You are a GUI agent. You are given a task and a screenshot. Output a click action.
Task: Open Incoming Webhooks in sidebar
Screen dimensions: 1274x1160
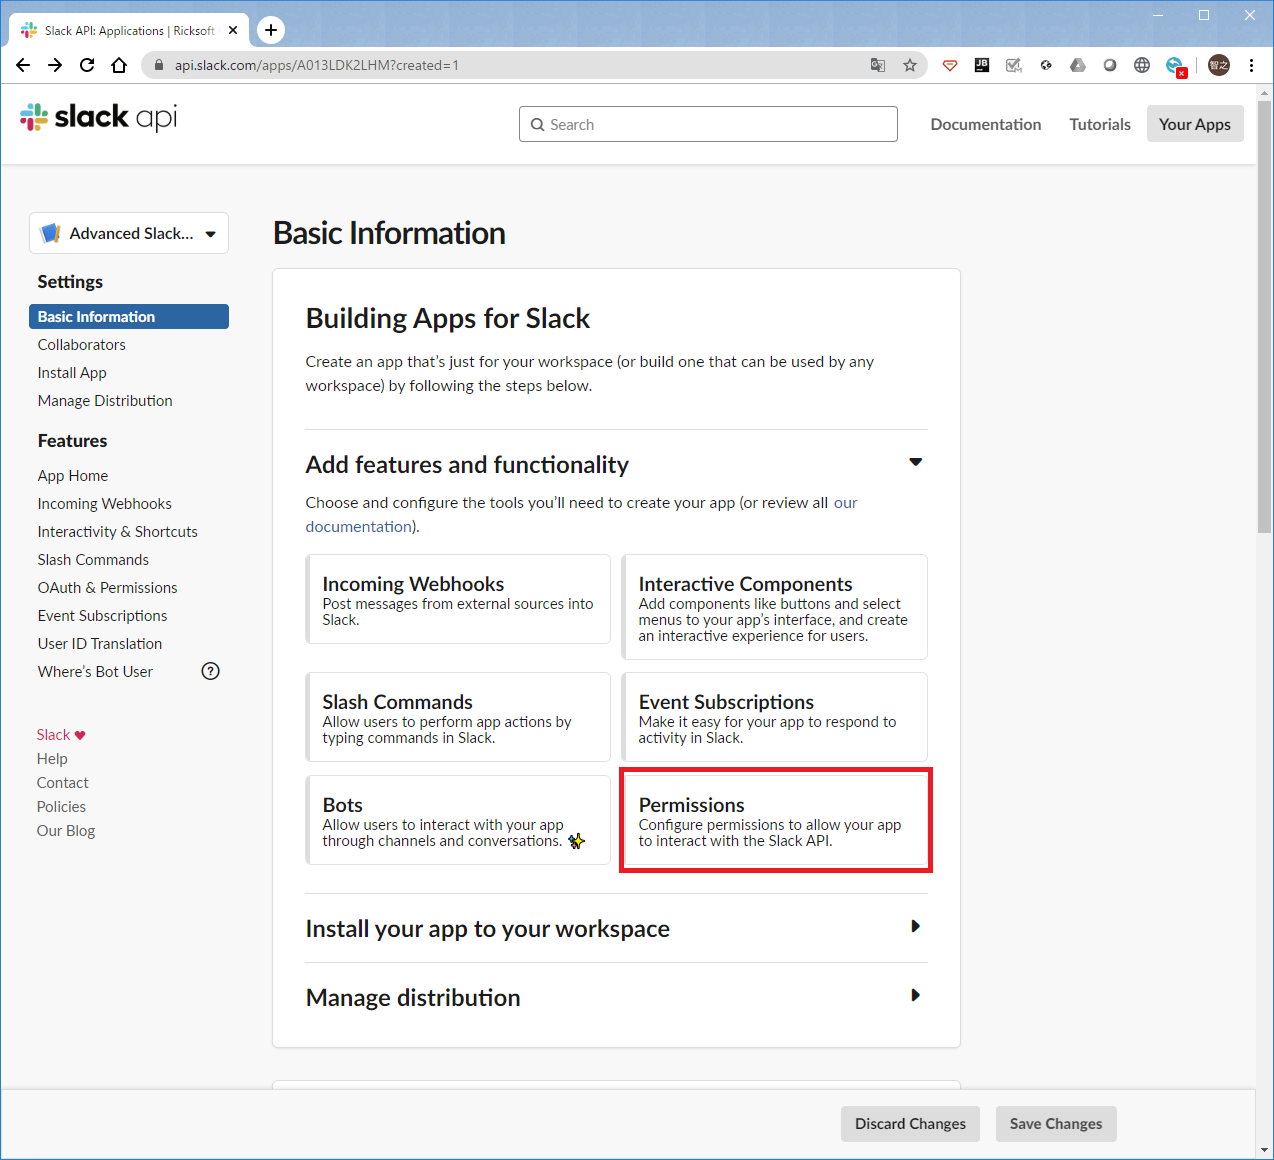[105, 504]
